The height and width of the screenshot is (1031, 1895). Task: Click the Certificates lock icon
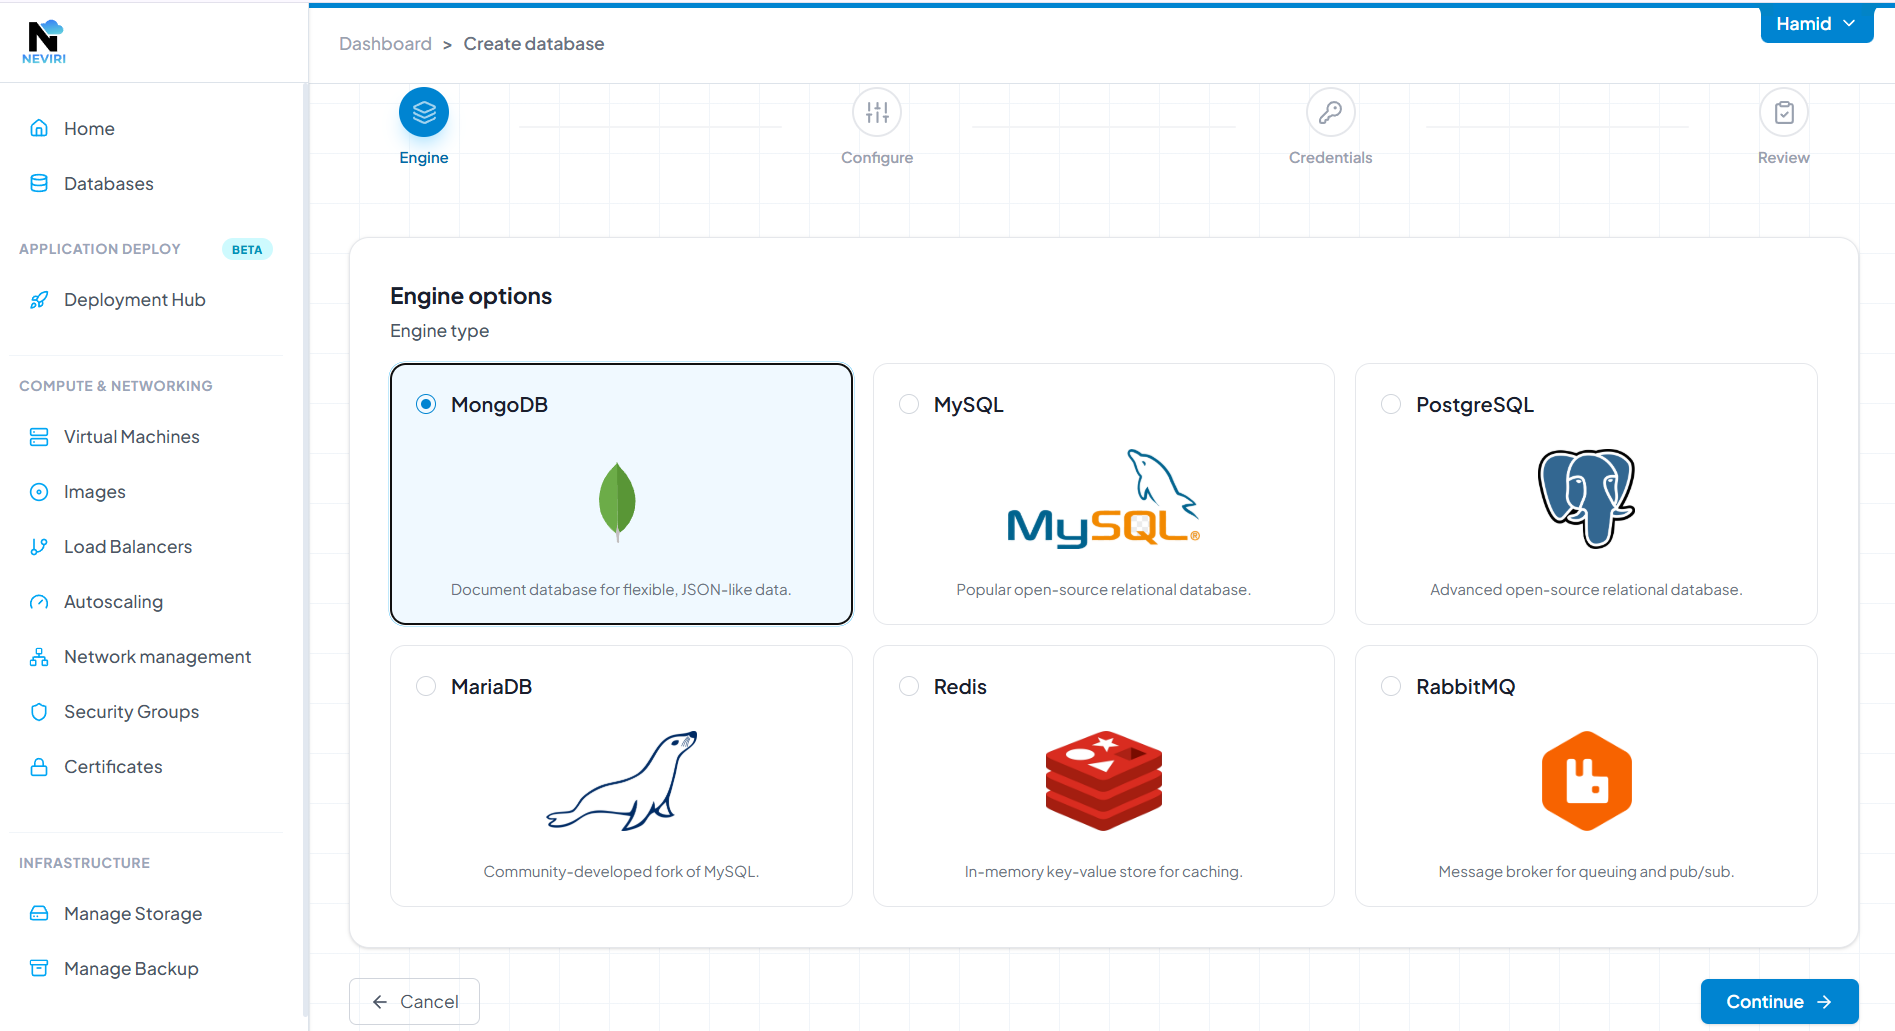pos(39,766)
